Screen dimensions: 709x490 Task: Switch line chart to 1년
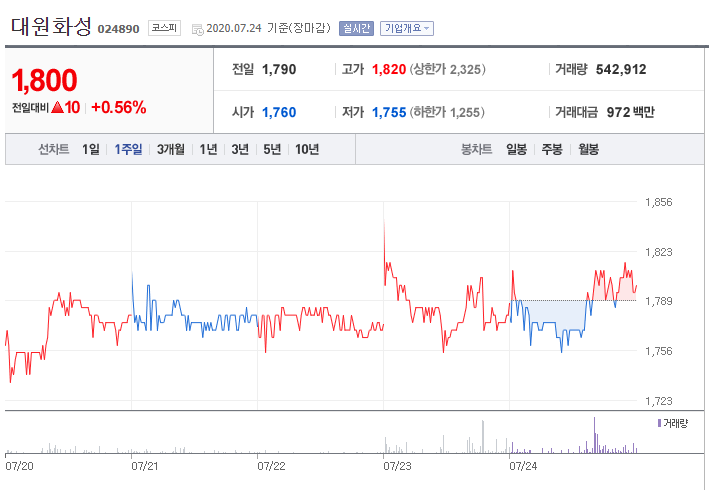click(x=208, y=149)
